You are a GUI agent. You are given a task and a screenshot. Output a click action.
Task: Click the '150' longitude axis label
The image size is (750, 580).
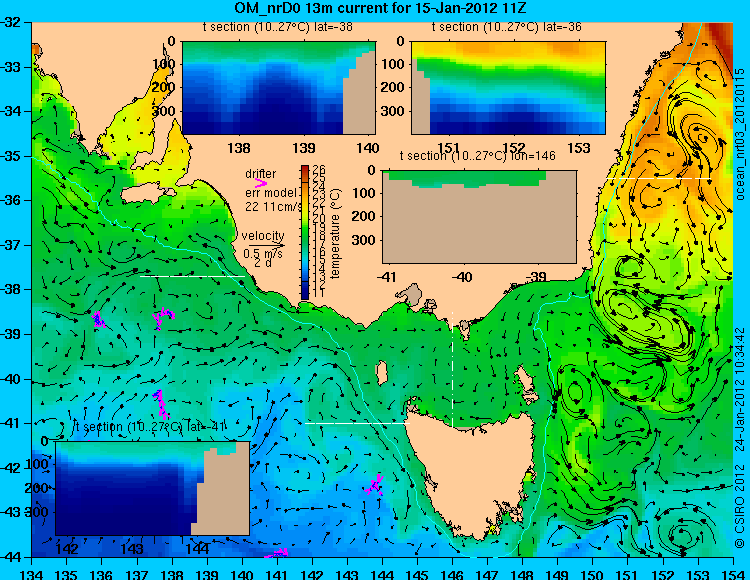tap(593, 574)
